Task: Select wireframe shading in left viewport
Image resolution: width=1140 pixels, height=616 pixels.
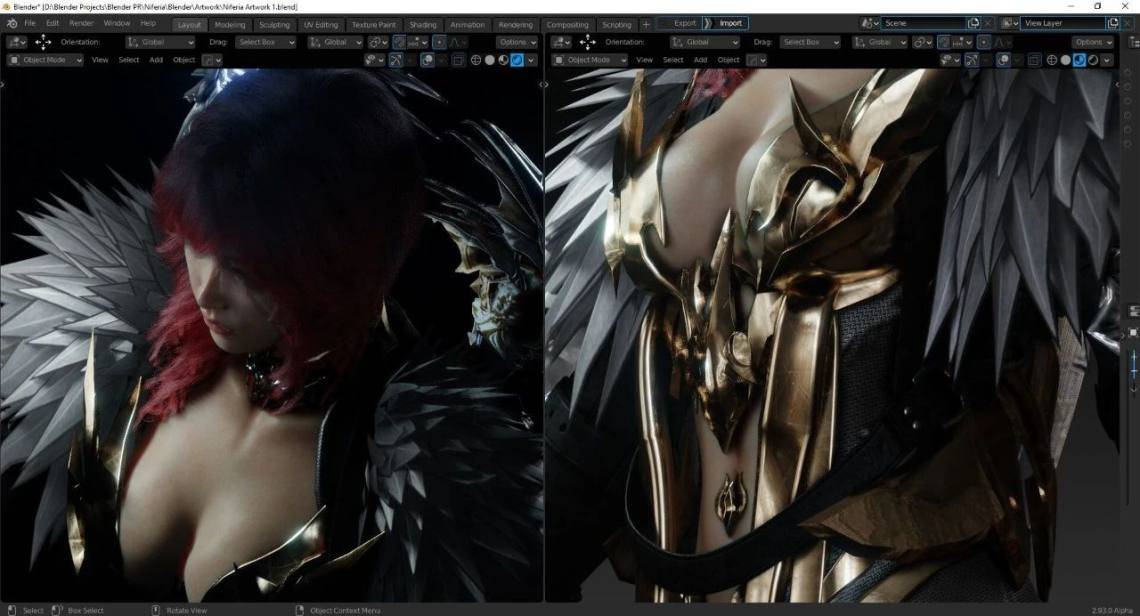Action: [x=475, y=60]
